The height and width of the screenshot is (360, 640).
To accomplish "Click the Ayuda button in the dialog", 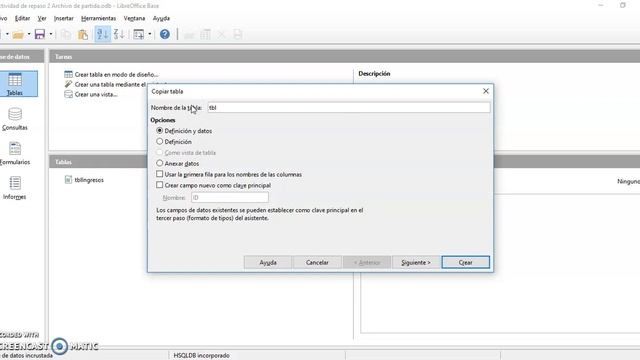I will [268, 262].
